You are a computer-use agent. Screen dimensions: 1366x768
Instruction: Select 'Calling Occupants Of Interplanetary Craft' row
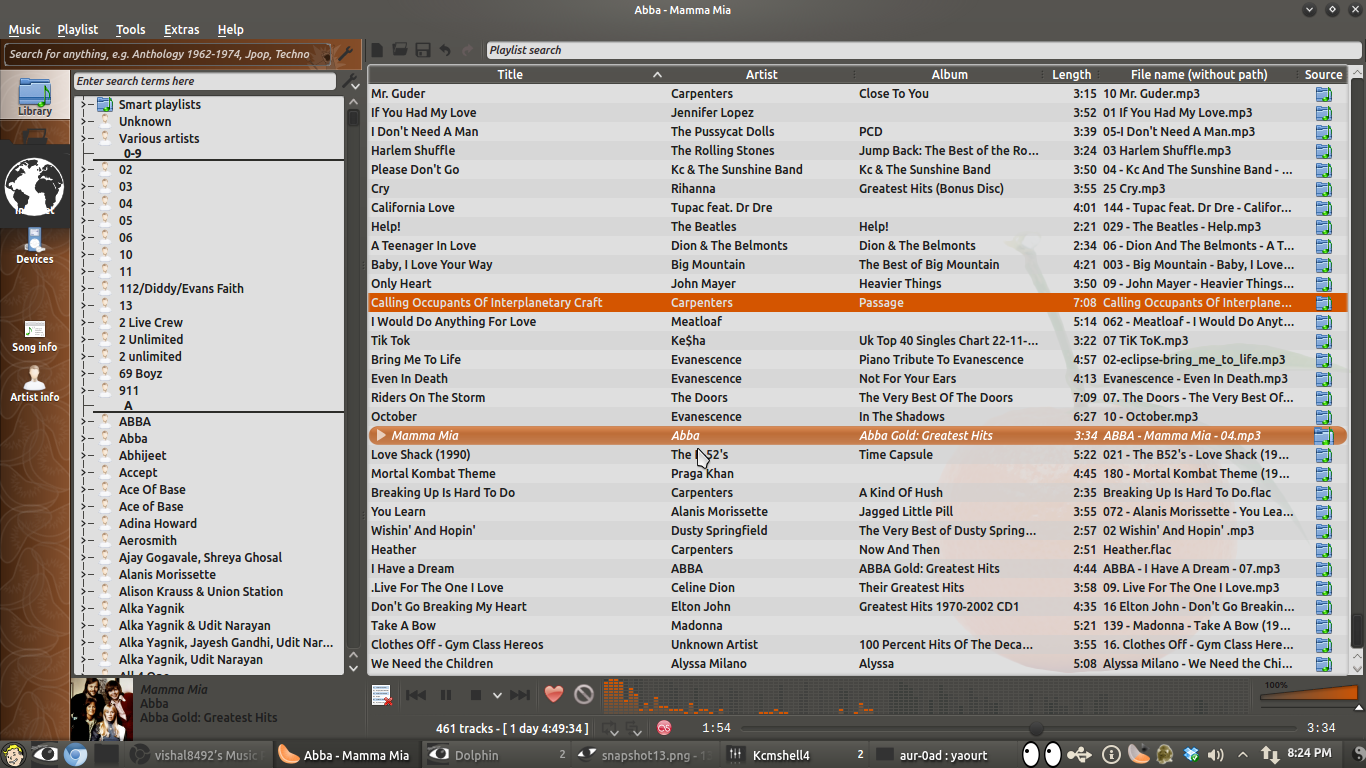[858, 303]
